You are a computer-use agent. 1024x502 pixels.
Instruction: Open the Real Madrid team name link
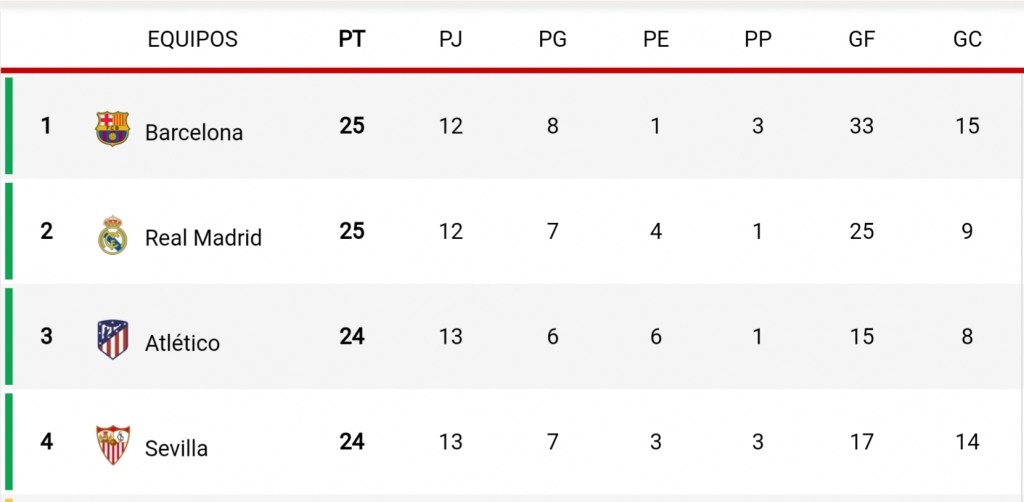coord(203,238)
